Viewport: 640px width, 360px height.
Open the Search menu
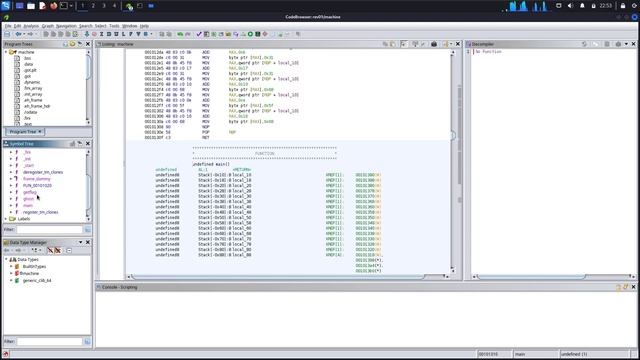(86, 26)
